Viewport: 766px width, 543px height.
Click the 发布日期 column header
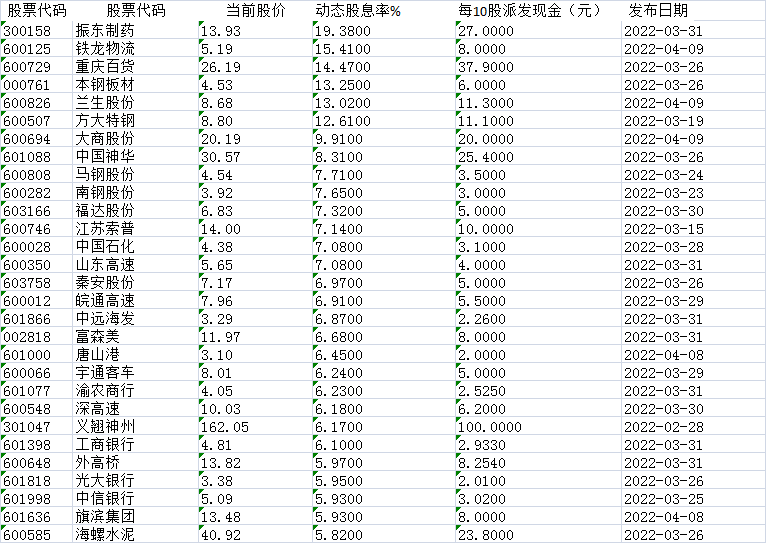[658, 10]
